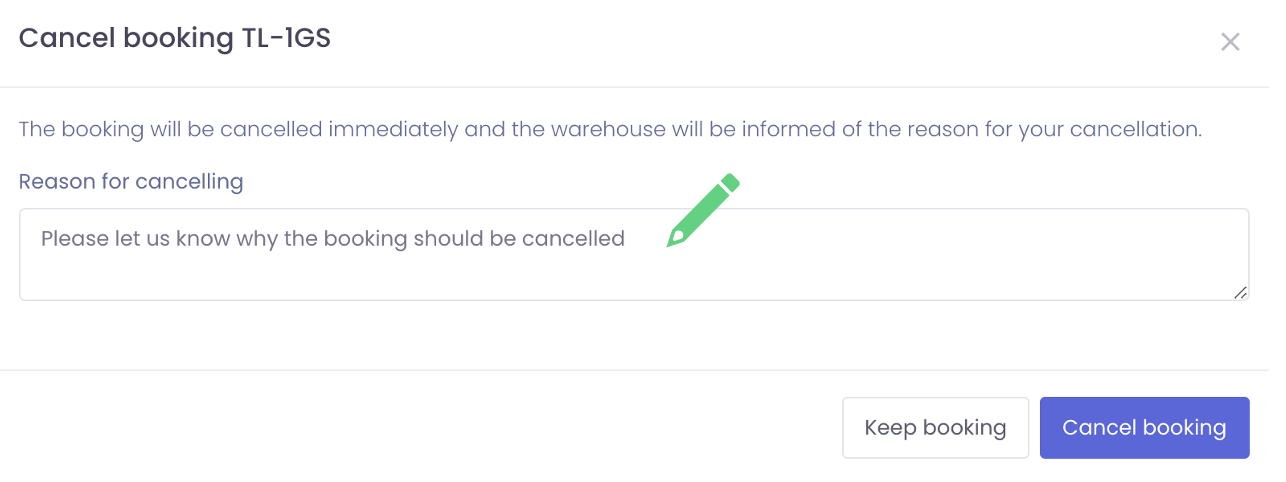Image resolution: width=1286 pixels, height=482 pixels.
Task: Focus the "Please let us know" placeholder field
Action: [x=333, y=239]
